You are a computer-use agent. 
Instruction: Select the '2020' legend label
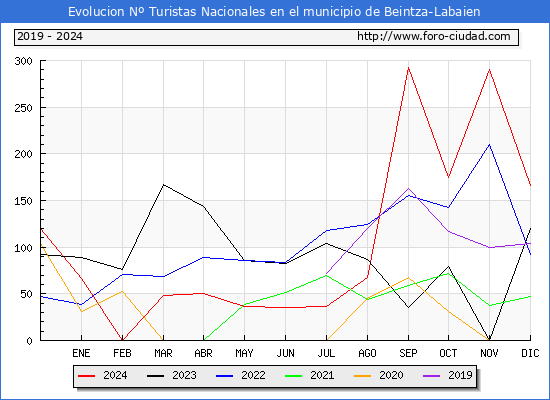click(x=391, y=375)
